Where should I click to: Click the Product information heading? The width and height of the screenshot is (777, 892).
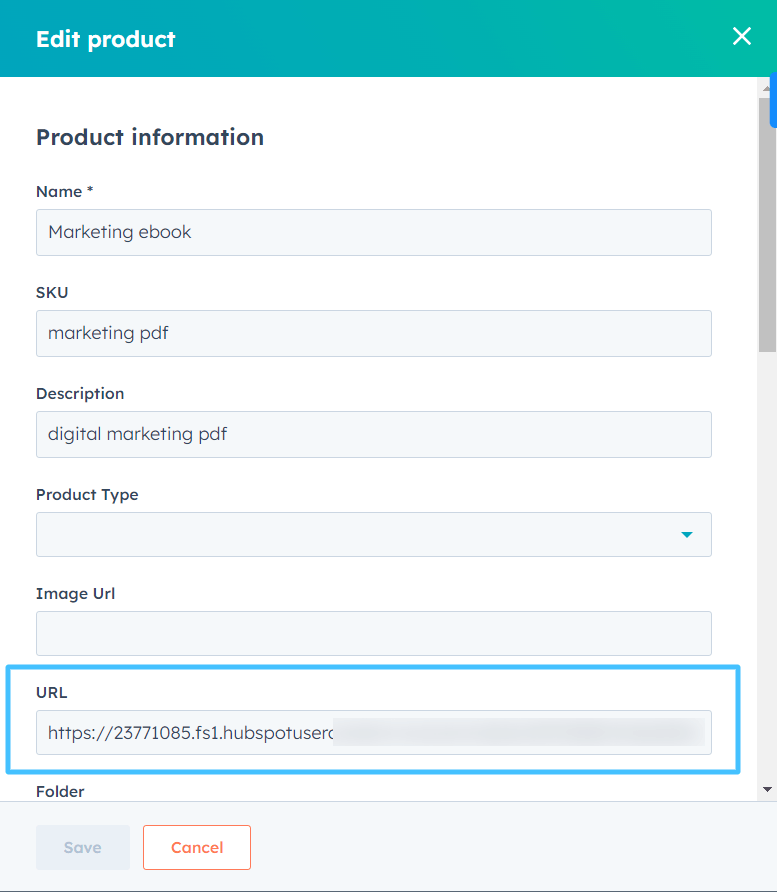point(149,137)
